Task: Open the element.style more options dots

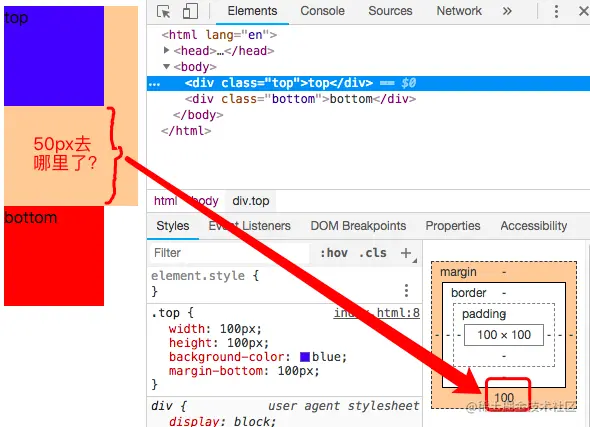Action: coord(406,290)
